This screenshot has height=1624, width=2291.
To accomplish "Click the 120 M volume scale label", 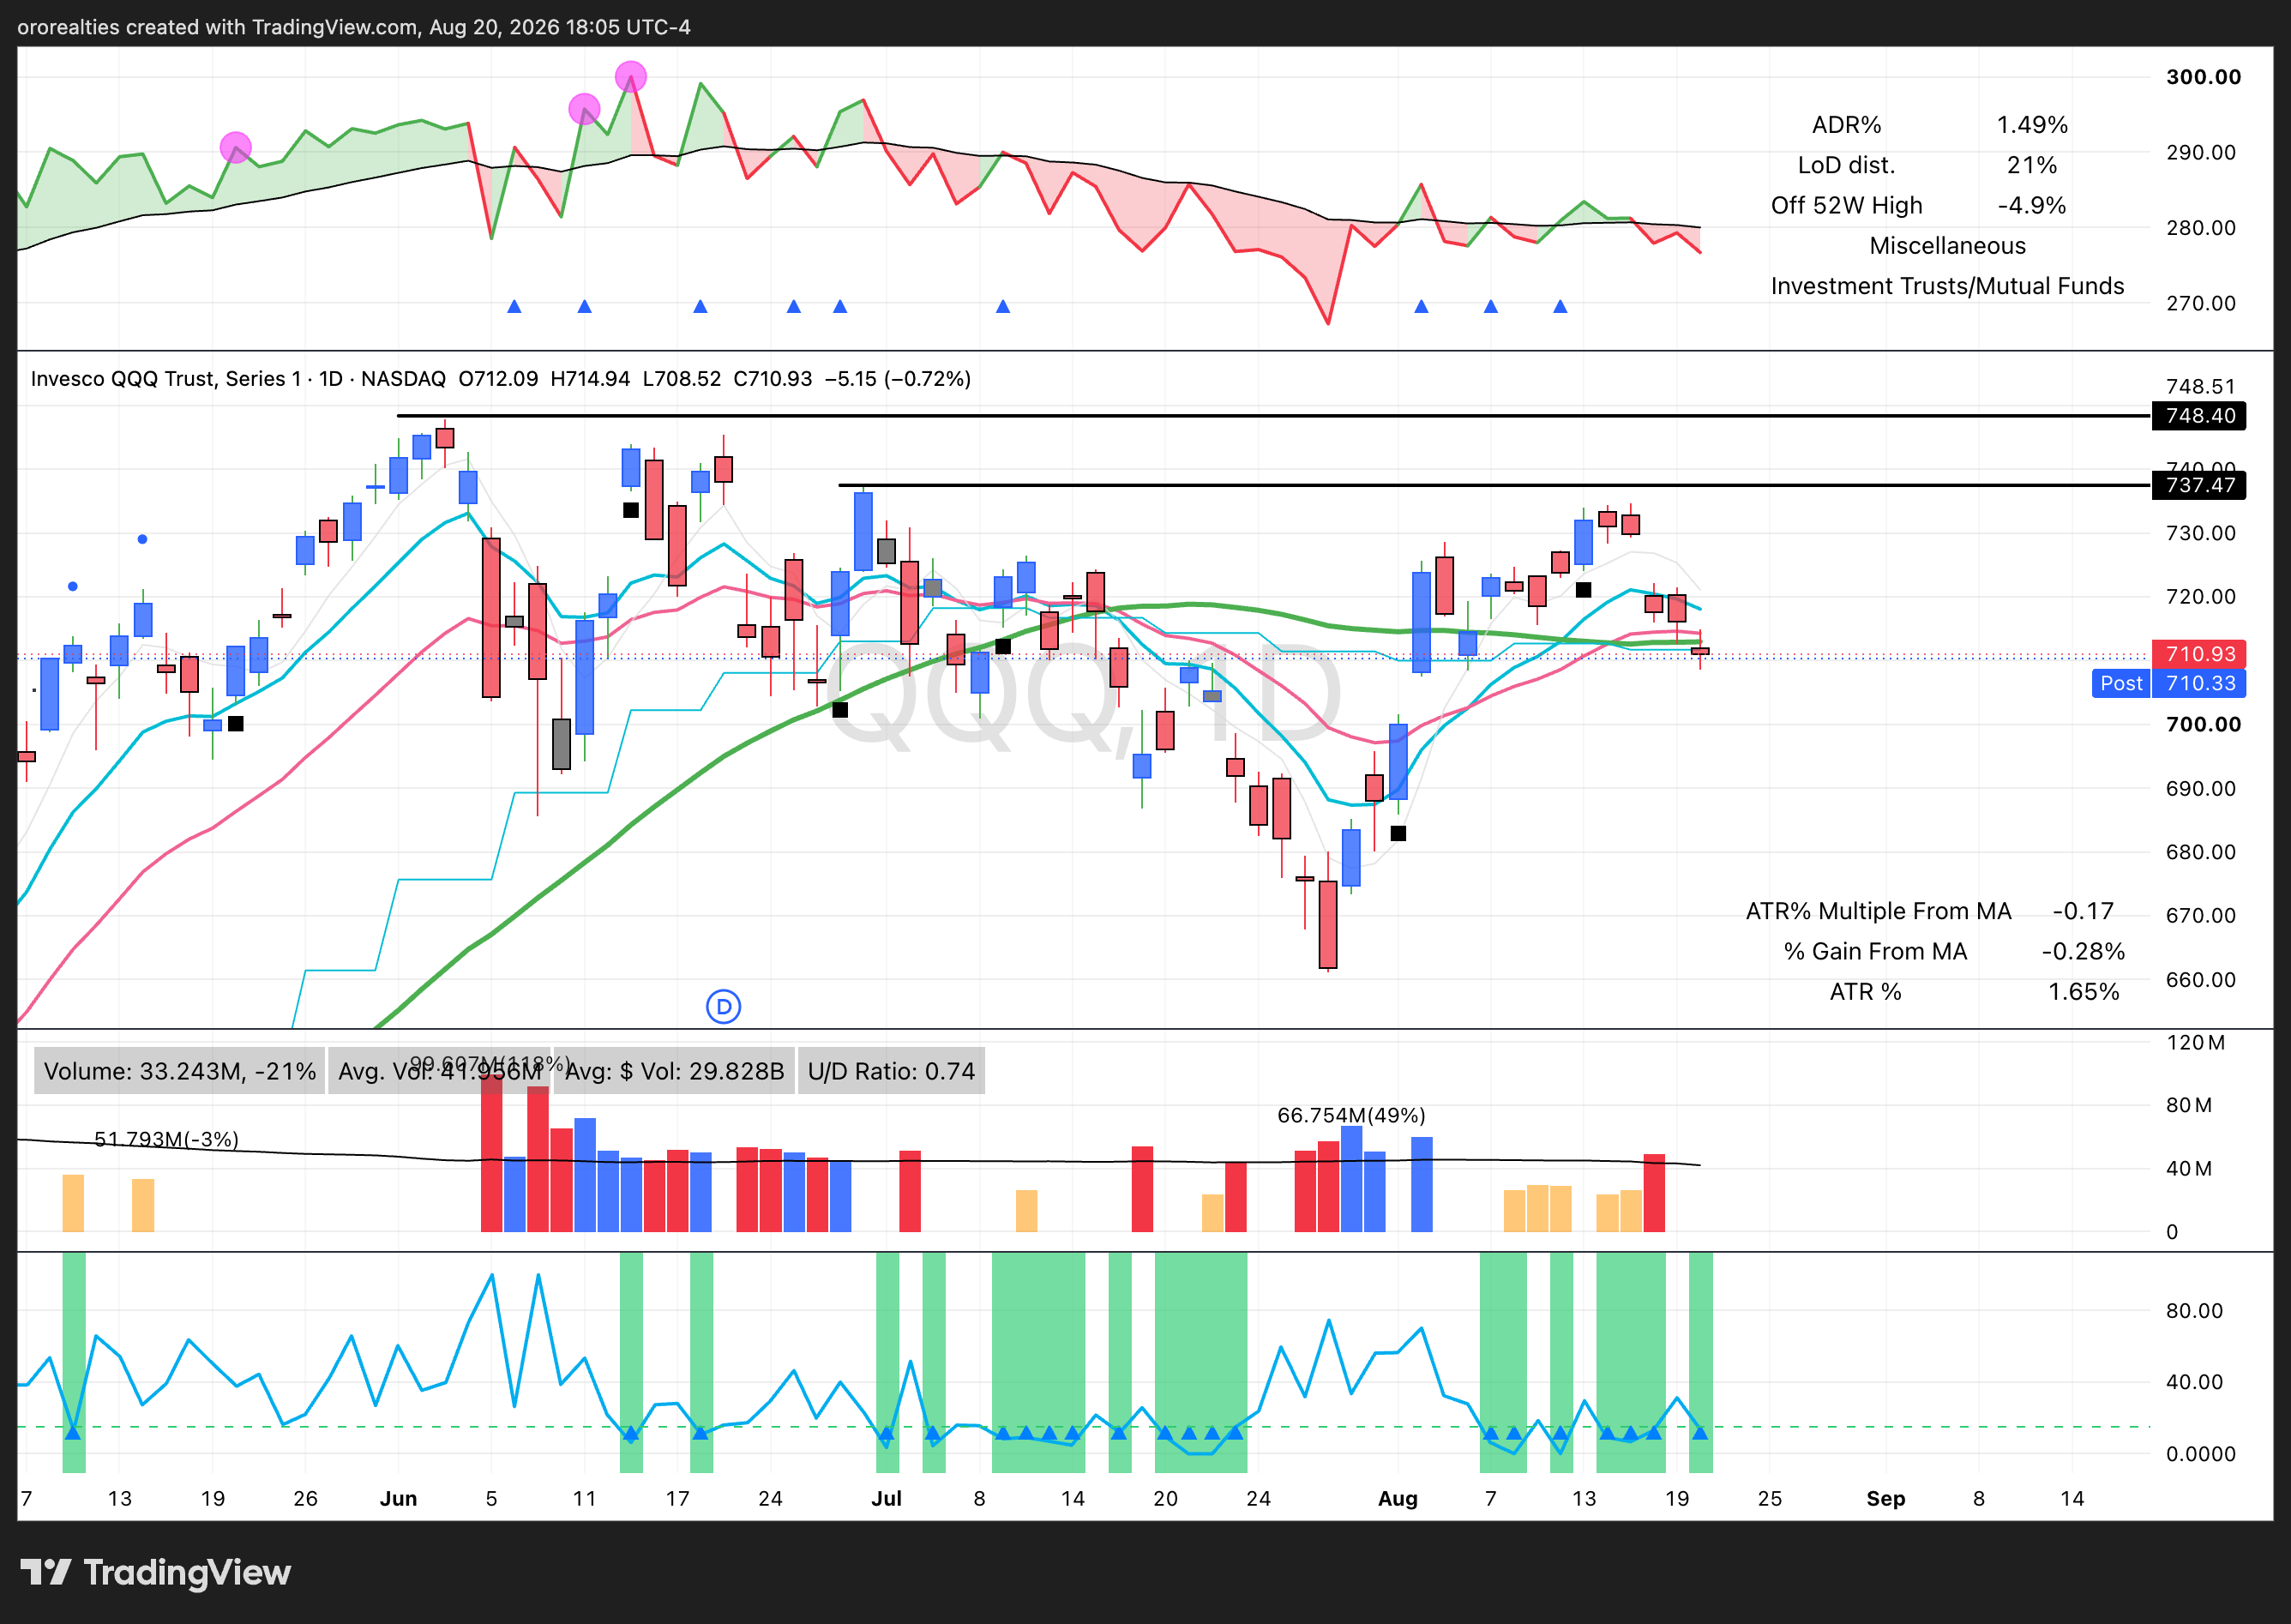I will 2195,1042.
